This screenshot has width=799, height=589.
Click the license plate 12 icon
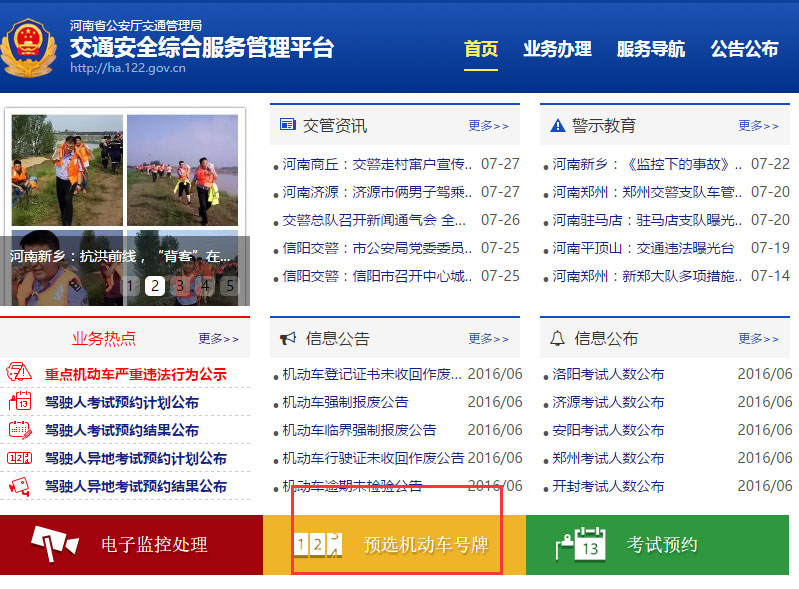pos(318,545)
